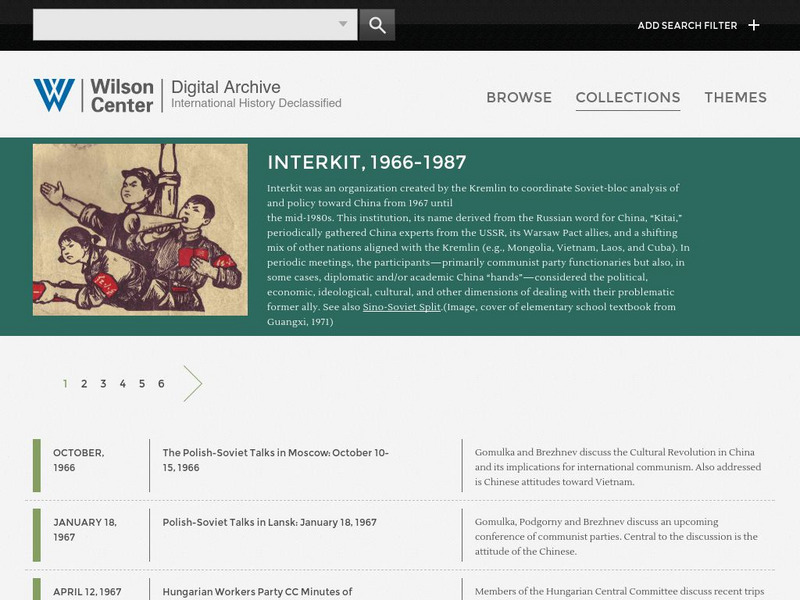
Task: Go to results page 4
Action: [x=122, y=384]
